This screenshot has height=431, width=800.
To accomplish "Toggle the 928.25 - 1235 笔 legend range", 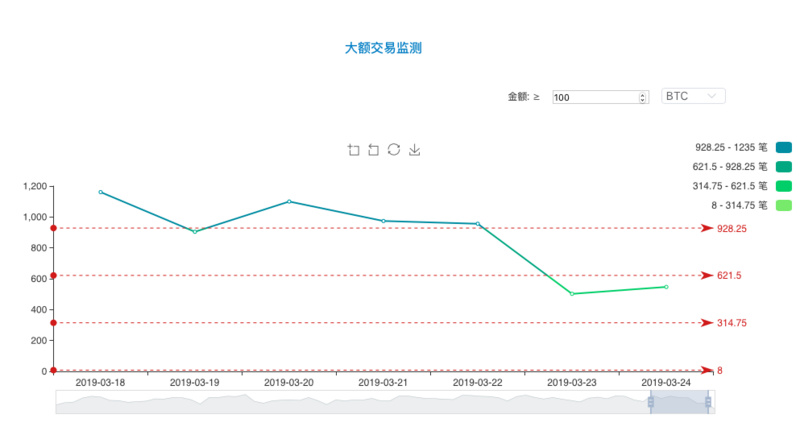I will click(743, 147).
